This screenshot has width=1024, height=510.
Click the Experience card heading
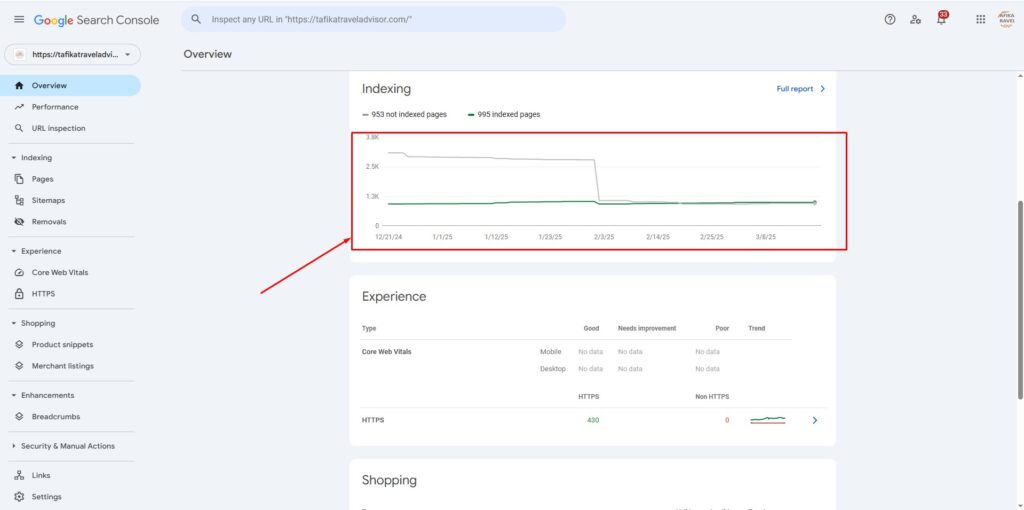tap(394, 296)
